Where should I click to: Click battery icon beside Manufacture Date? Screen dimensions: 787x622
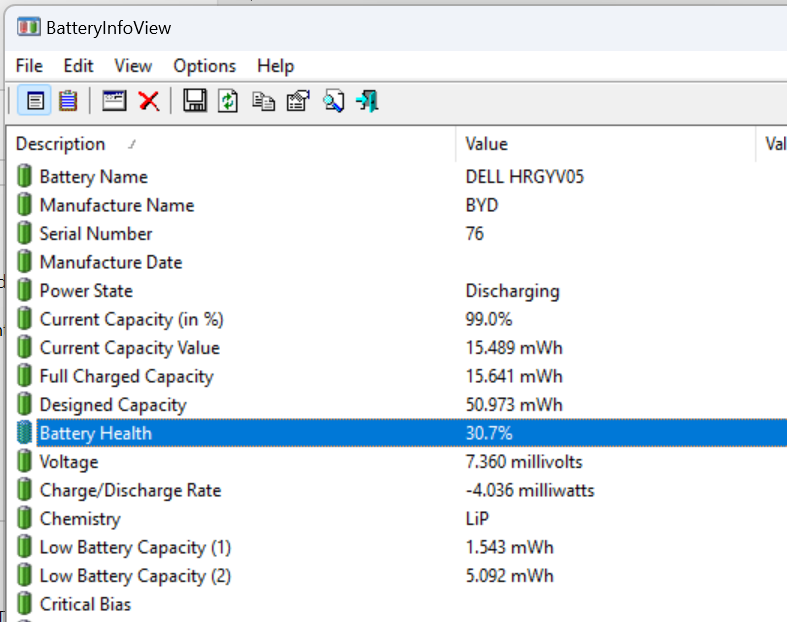pyautogui.click(x=24, y=262)
